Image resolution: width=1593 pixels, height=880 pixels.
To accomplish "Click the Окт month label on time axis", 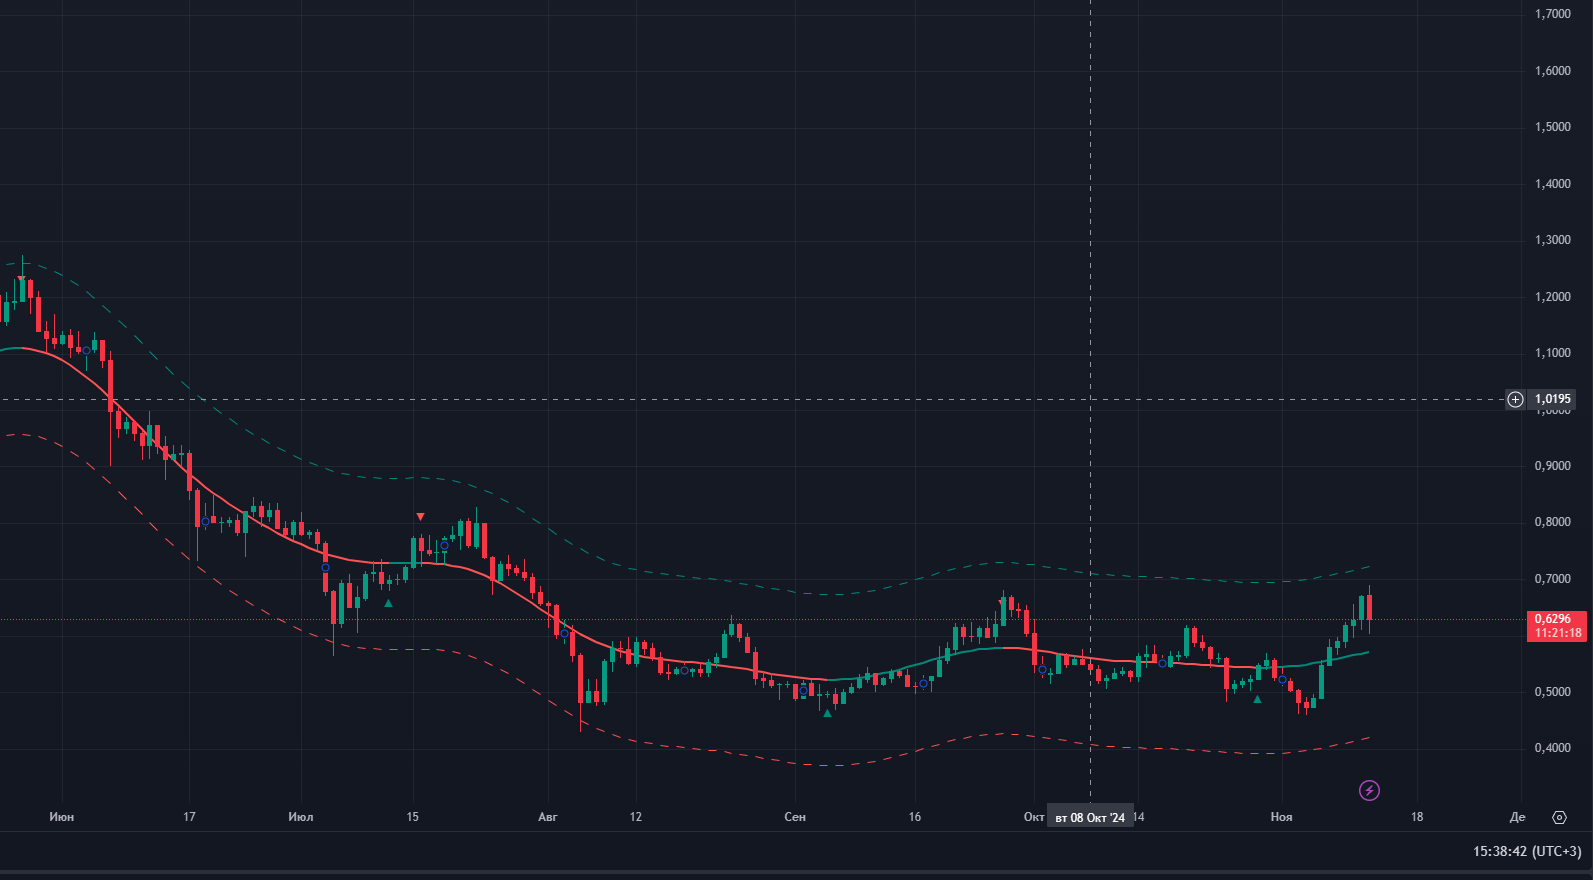I will (x=1034, y=817).
